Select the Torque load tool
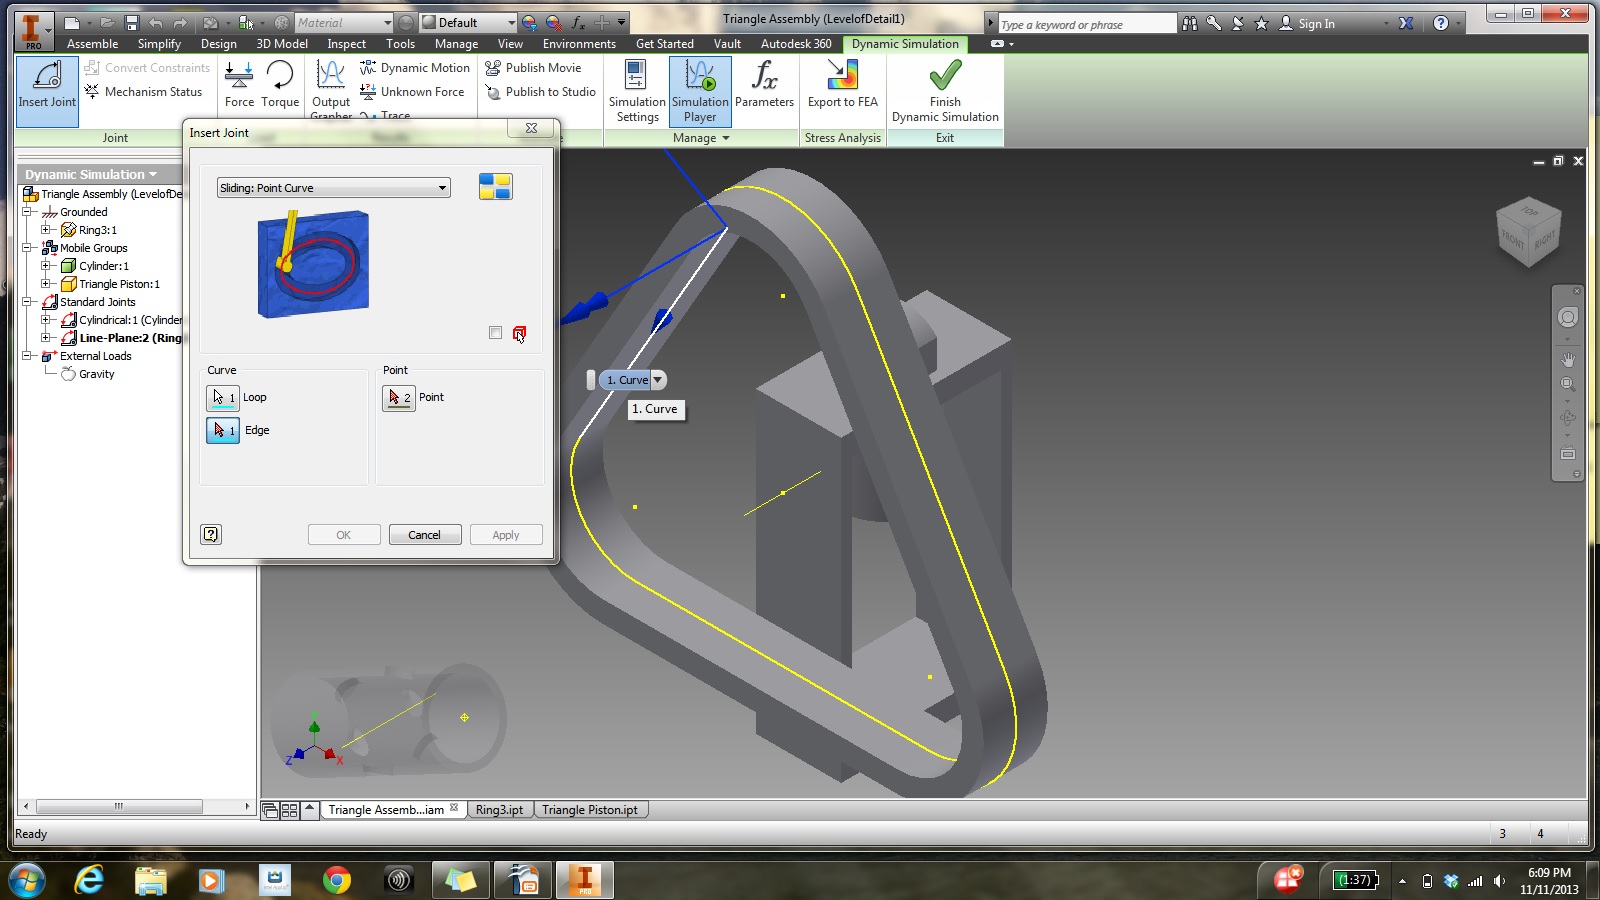1600x900 pixels. [x=280, y=85]
